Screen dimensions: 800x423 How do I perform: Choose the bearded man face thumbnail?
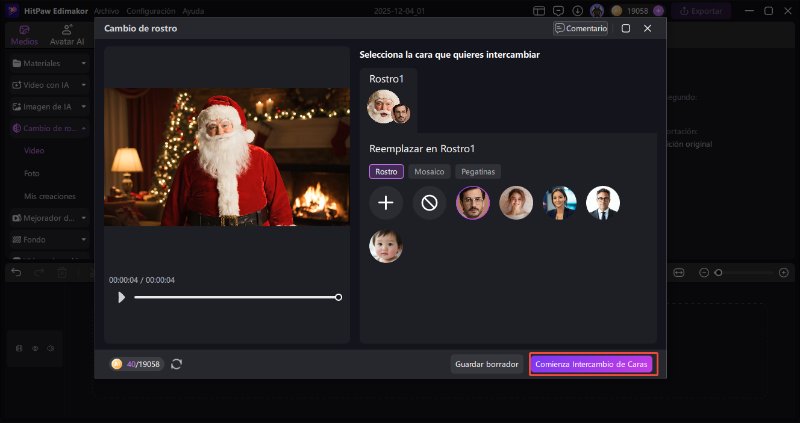[472, 203]
